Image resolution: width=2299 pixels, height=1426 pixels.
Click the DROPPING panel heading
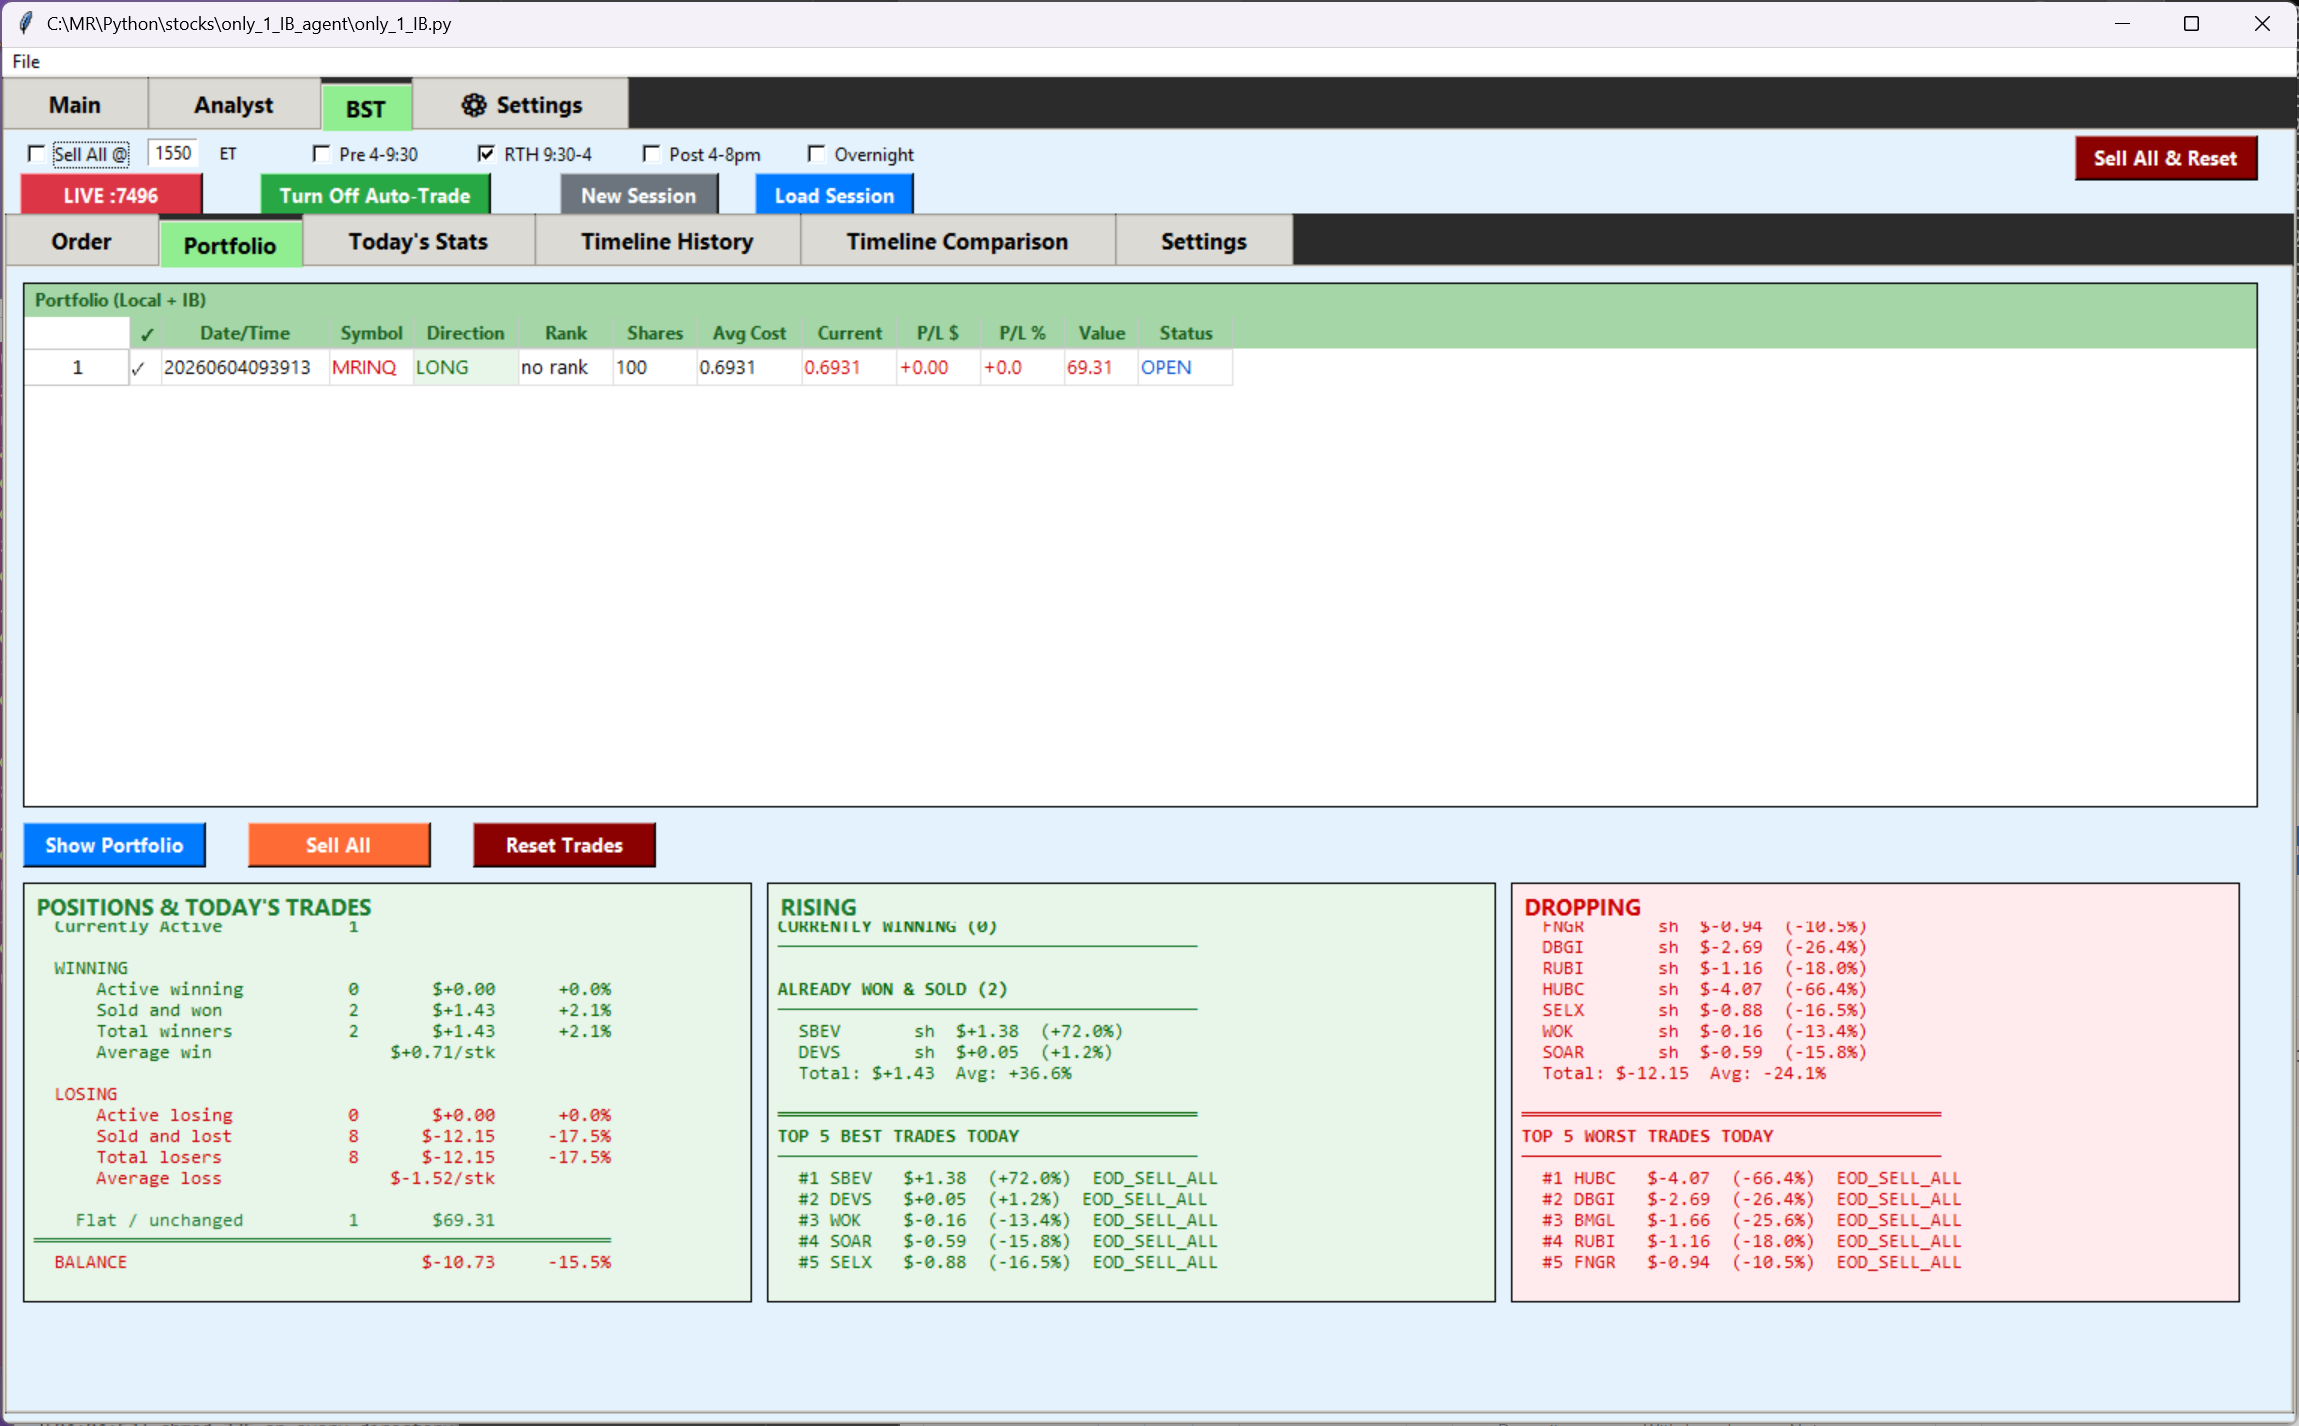[x=1582, y=907]
